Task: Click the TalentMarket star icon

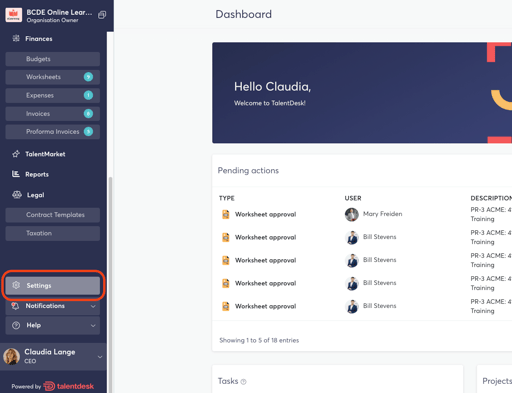Action: tap(16, 154)
